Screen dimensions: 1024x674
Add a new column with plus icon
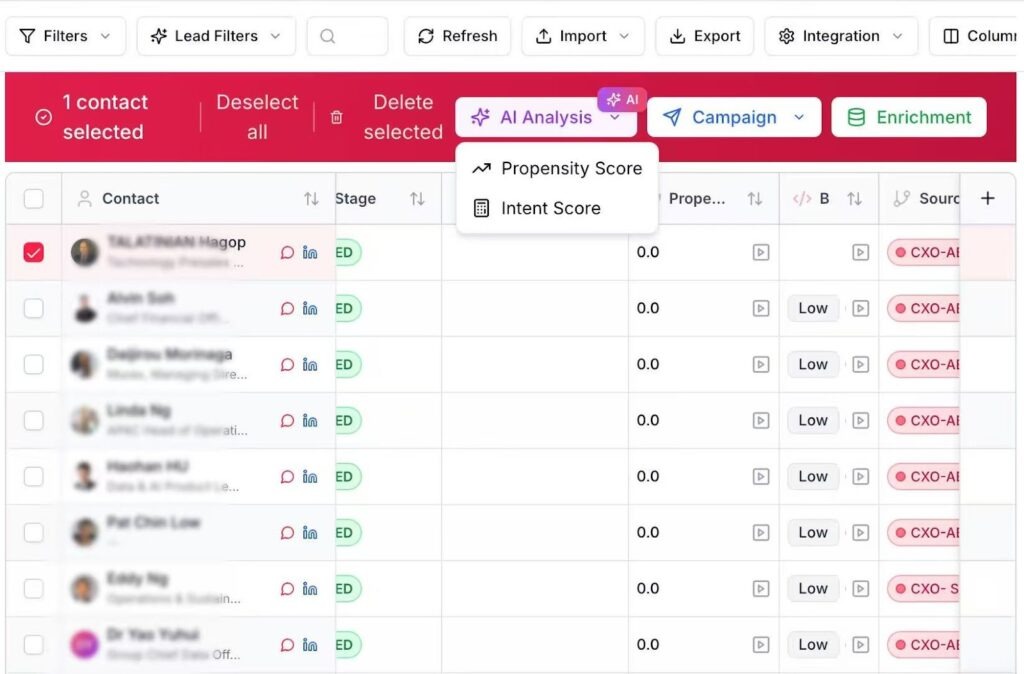[987, 198]
